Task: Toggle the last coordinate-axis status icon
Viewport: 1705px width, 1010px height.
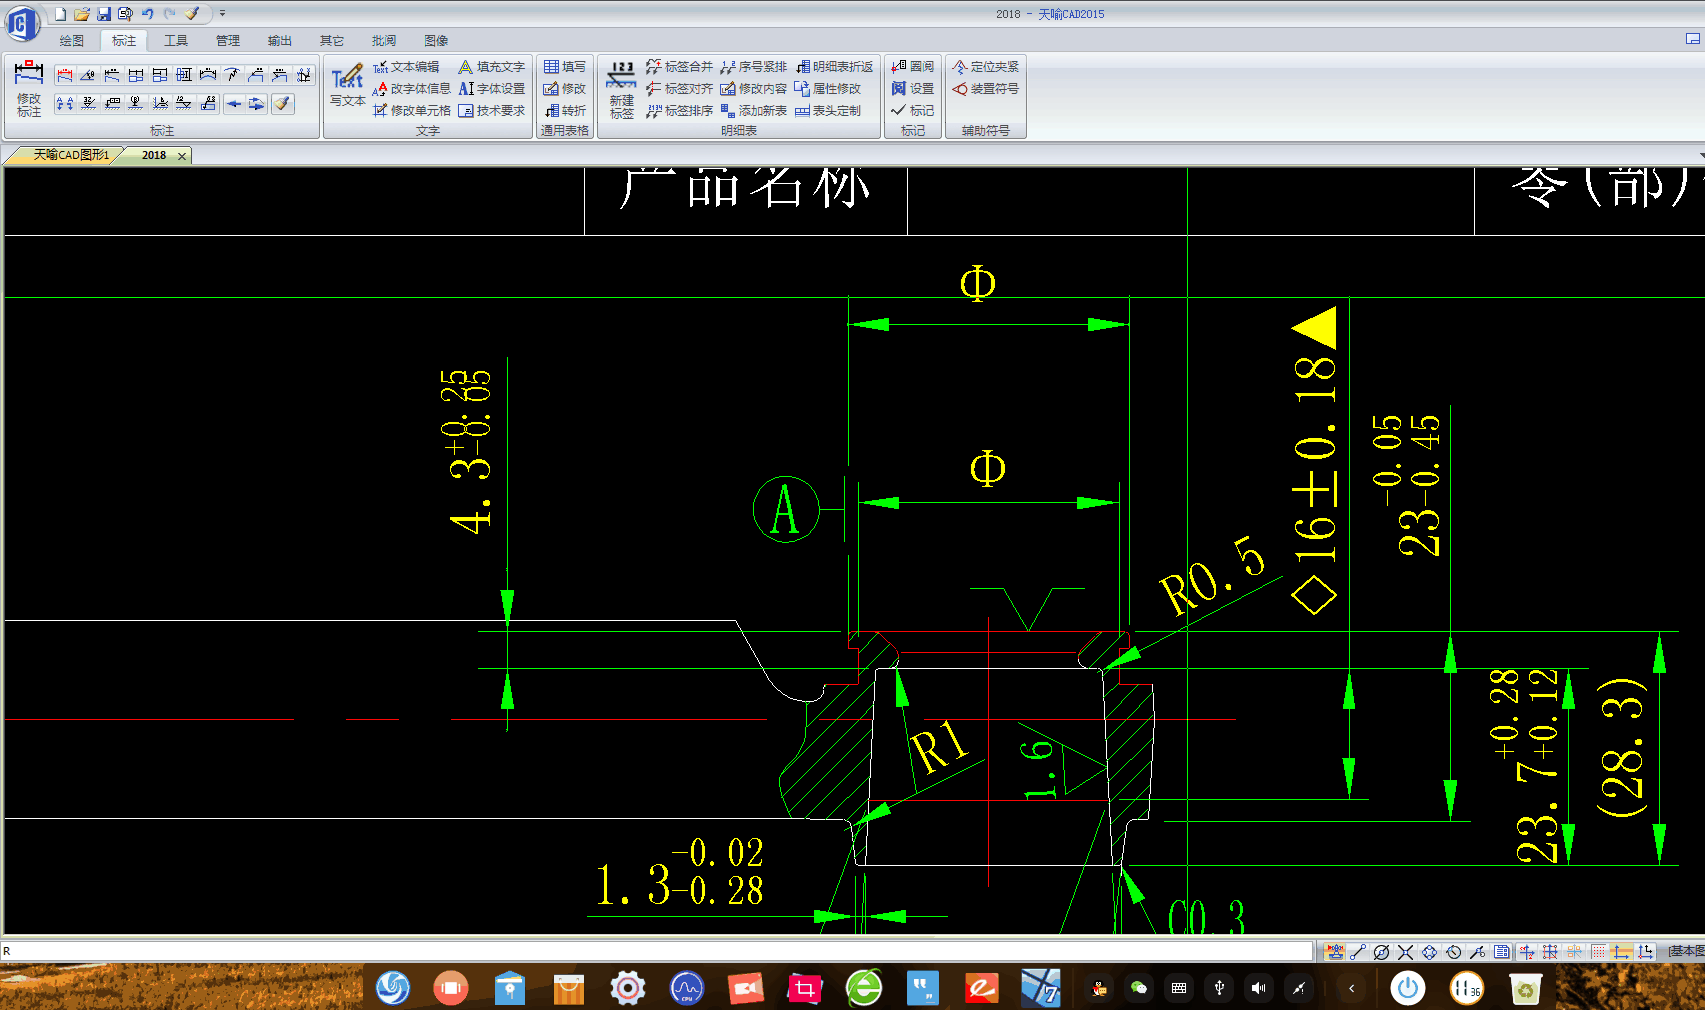Action: 1646,952
